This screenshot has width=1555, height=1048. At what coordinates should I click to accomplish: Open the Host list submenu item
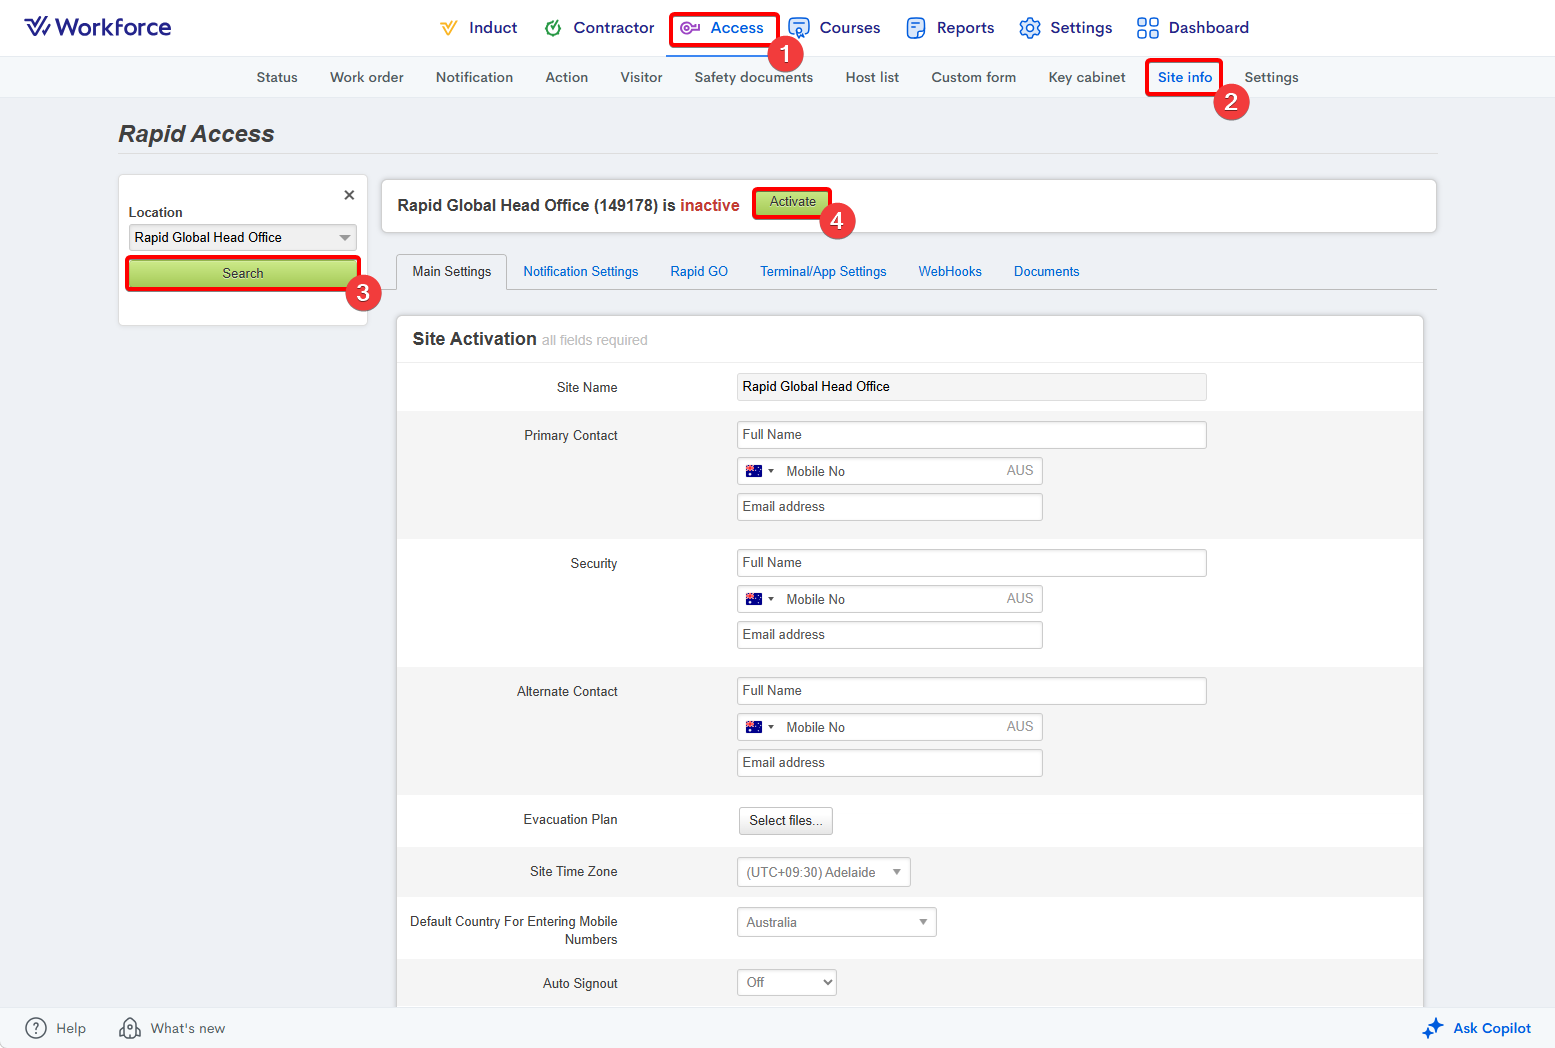[x=872, y=77]
